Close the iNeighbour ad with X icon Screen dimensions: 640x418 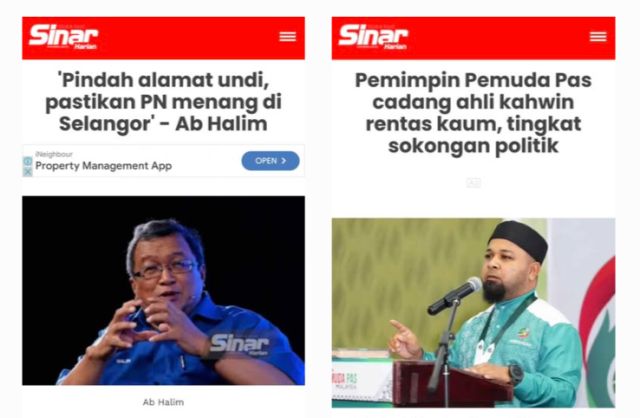[x=27, y=172]
